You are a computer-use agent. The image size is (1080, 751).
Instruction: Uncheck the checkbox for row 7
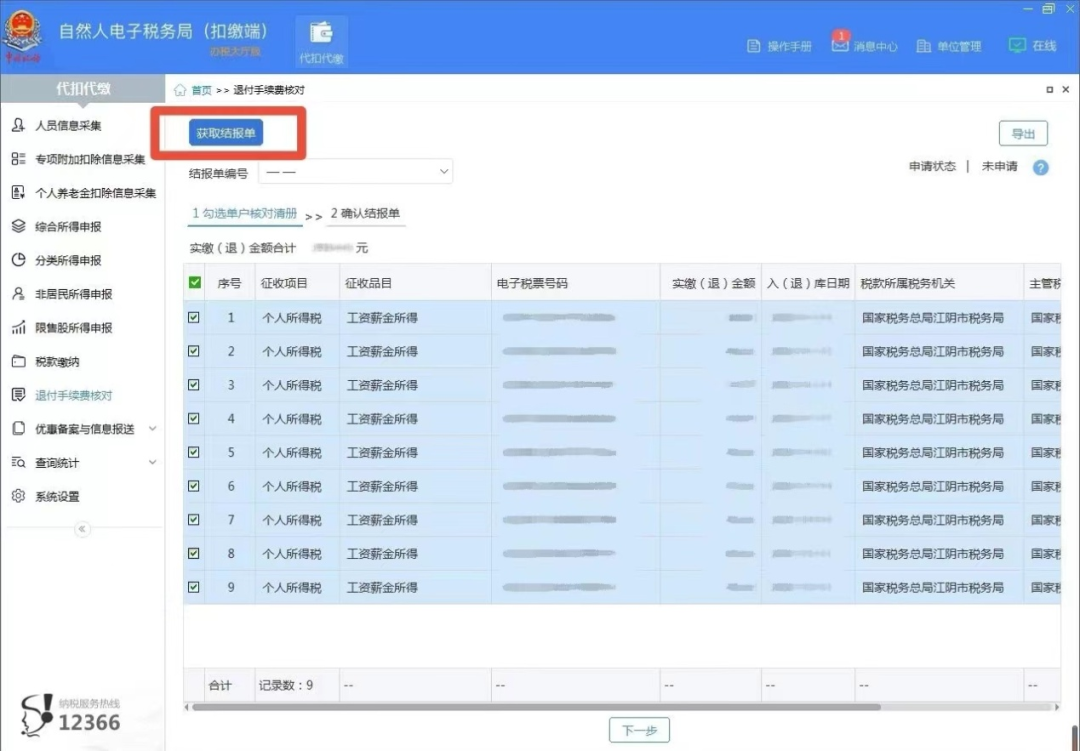click(x=194, y=520)
